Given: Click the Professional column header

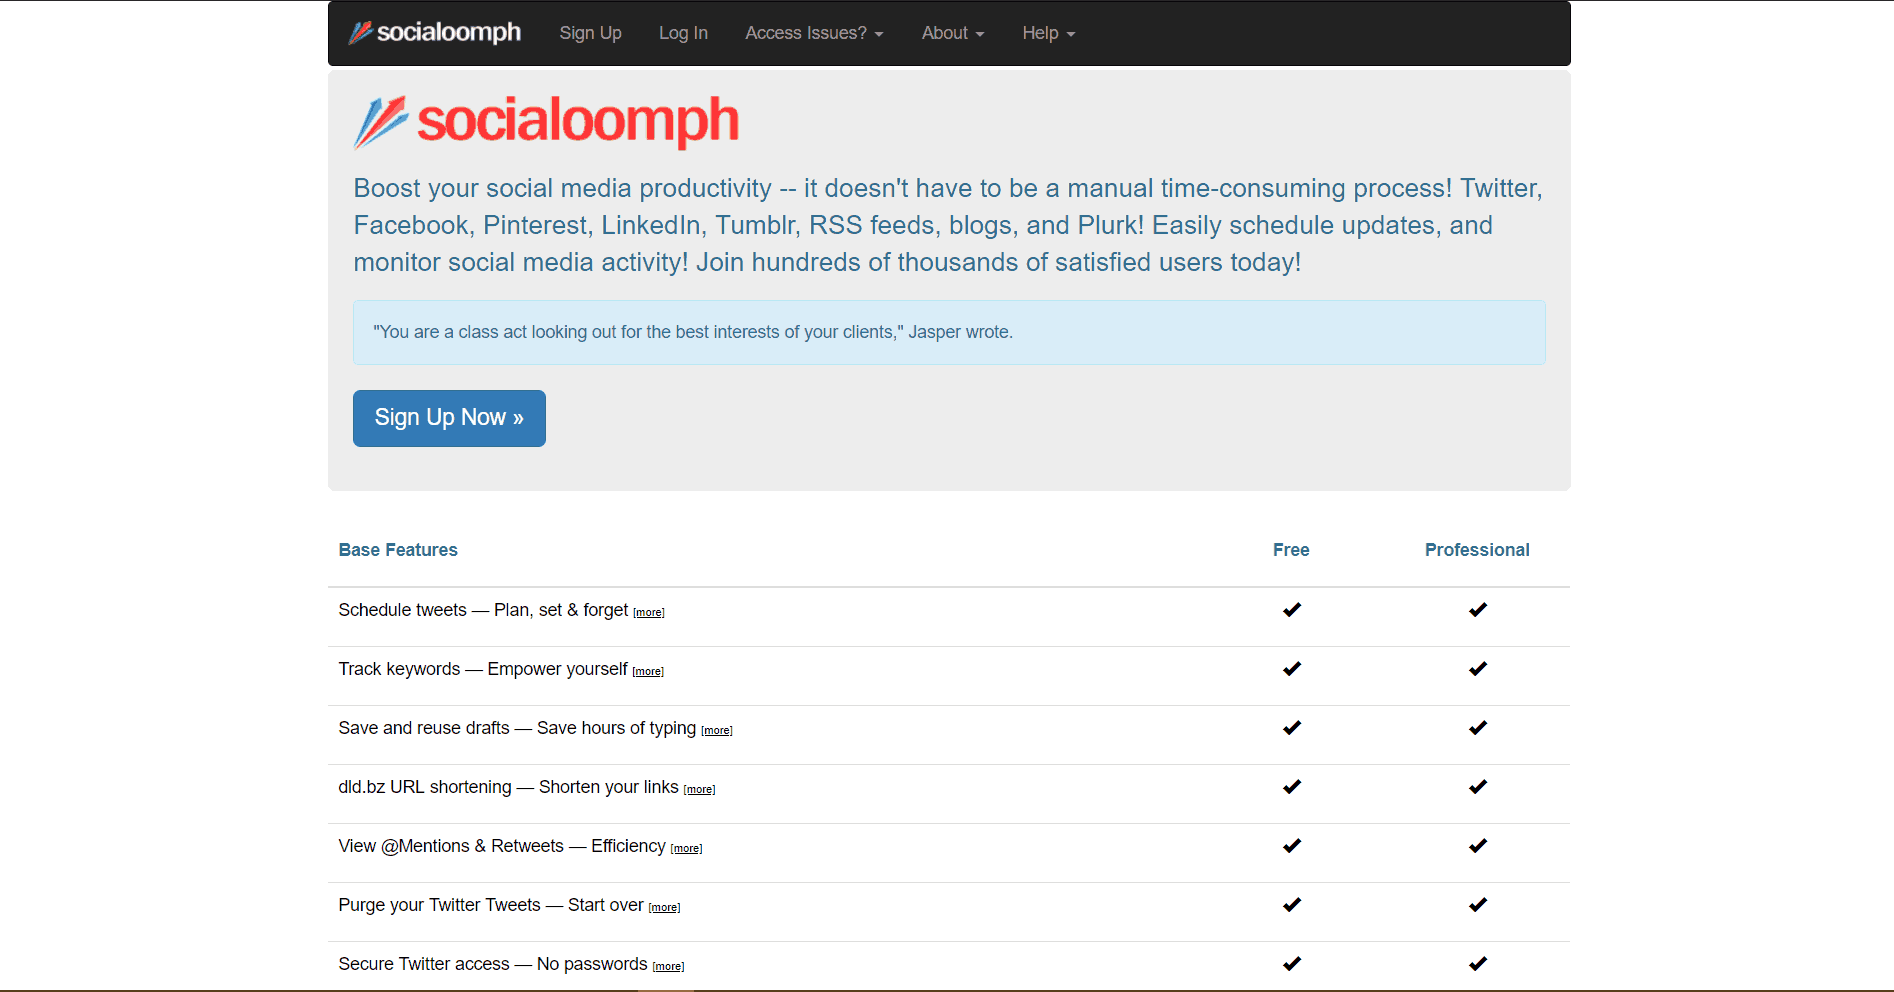Looking at the screenshot, I should (1477, 550).
